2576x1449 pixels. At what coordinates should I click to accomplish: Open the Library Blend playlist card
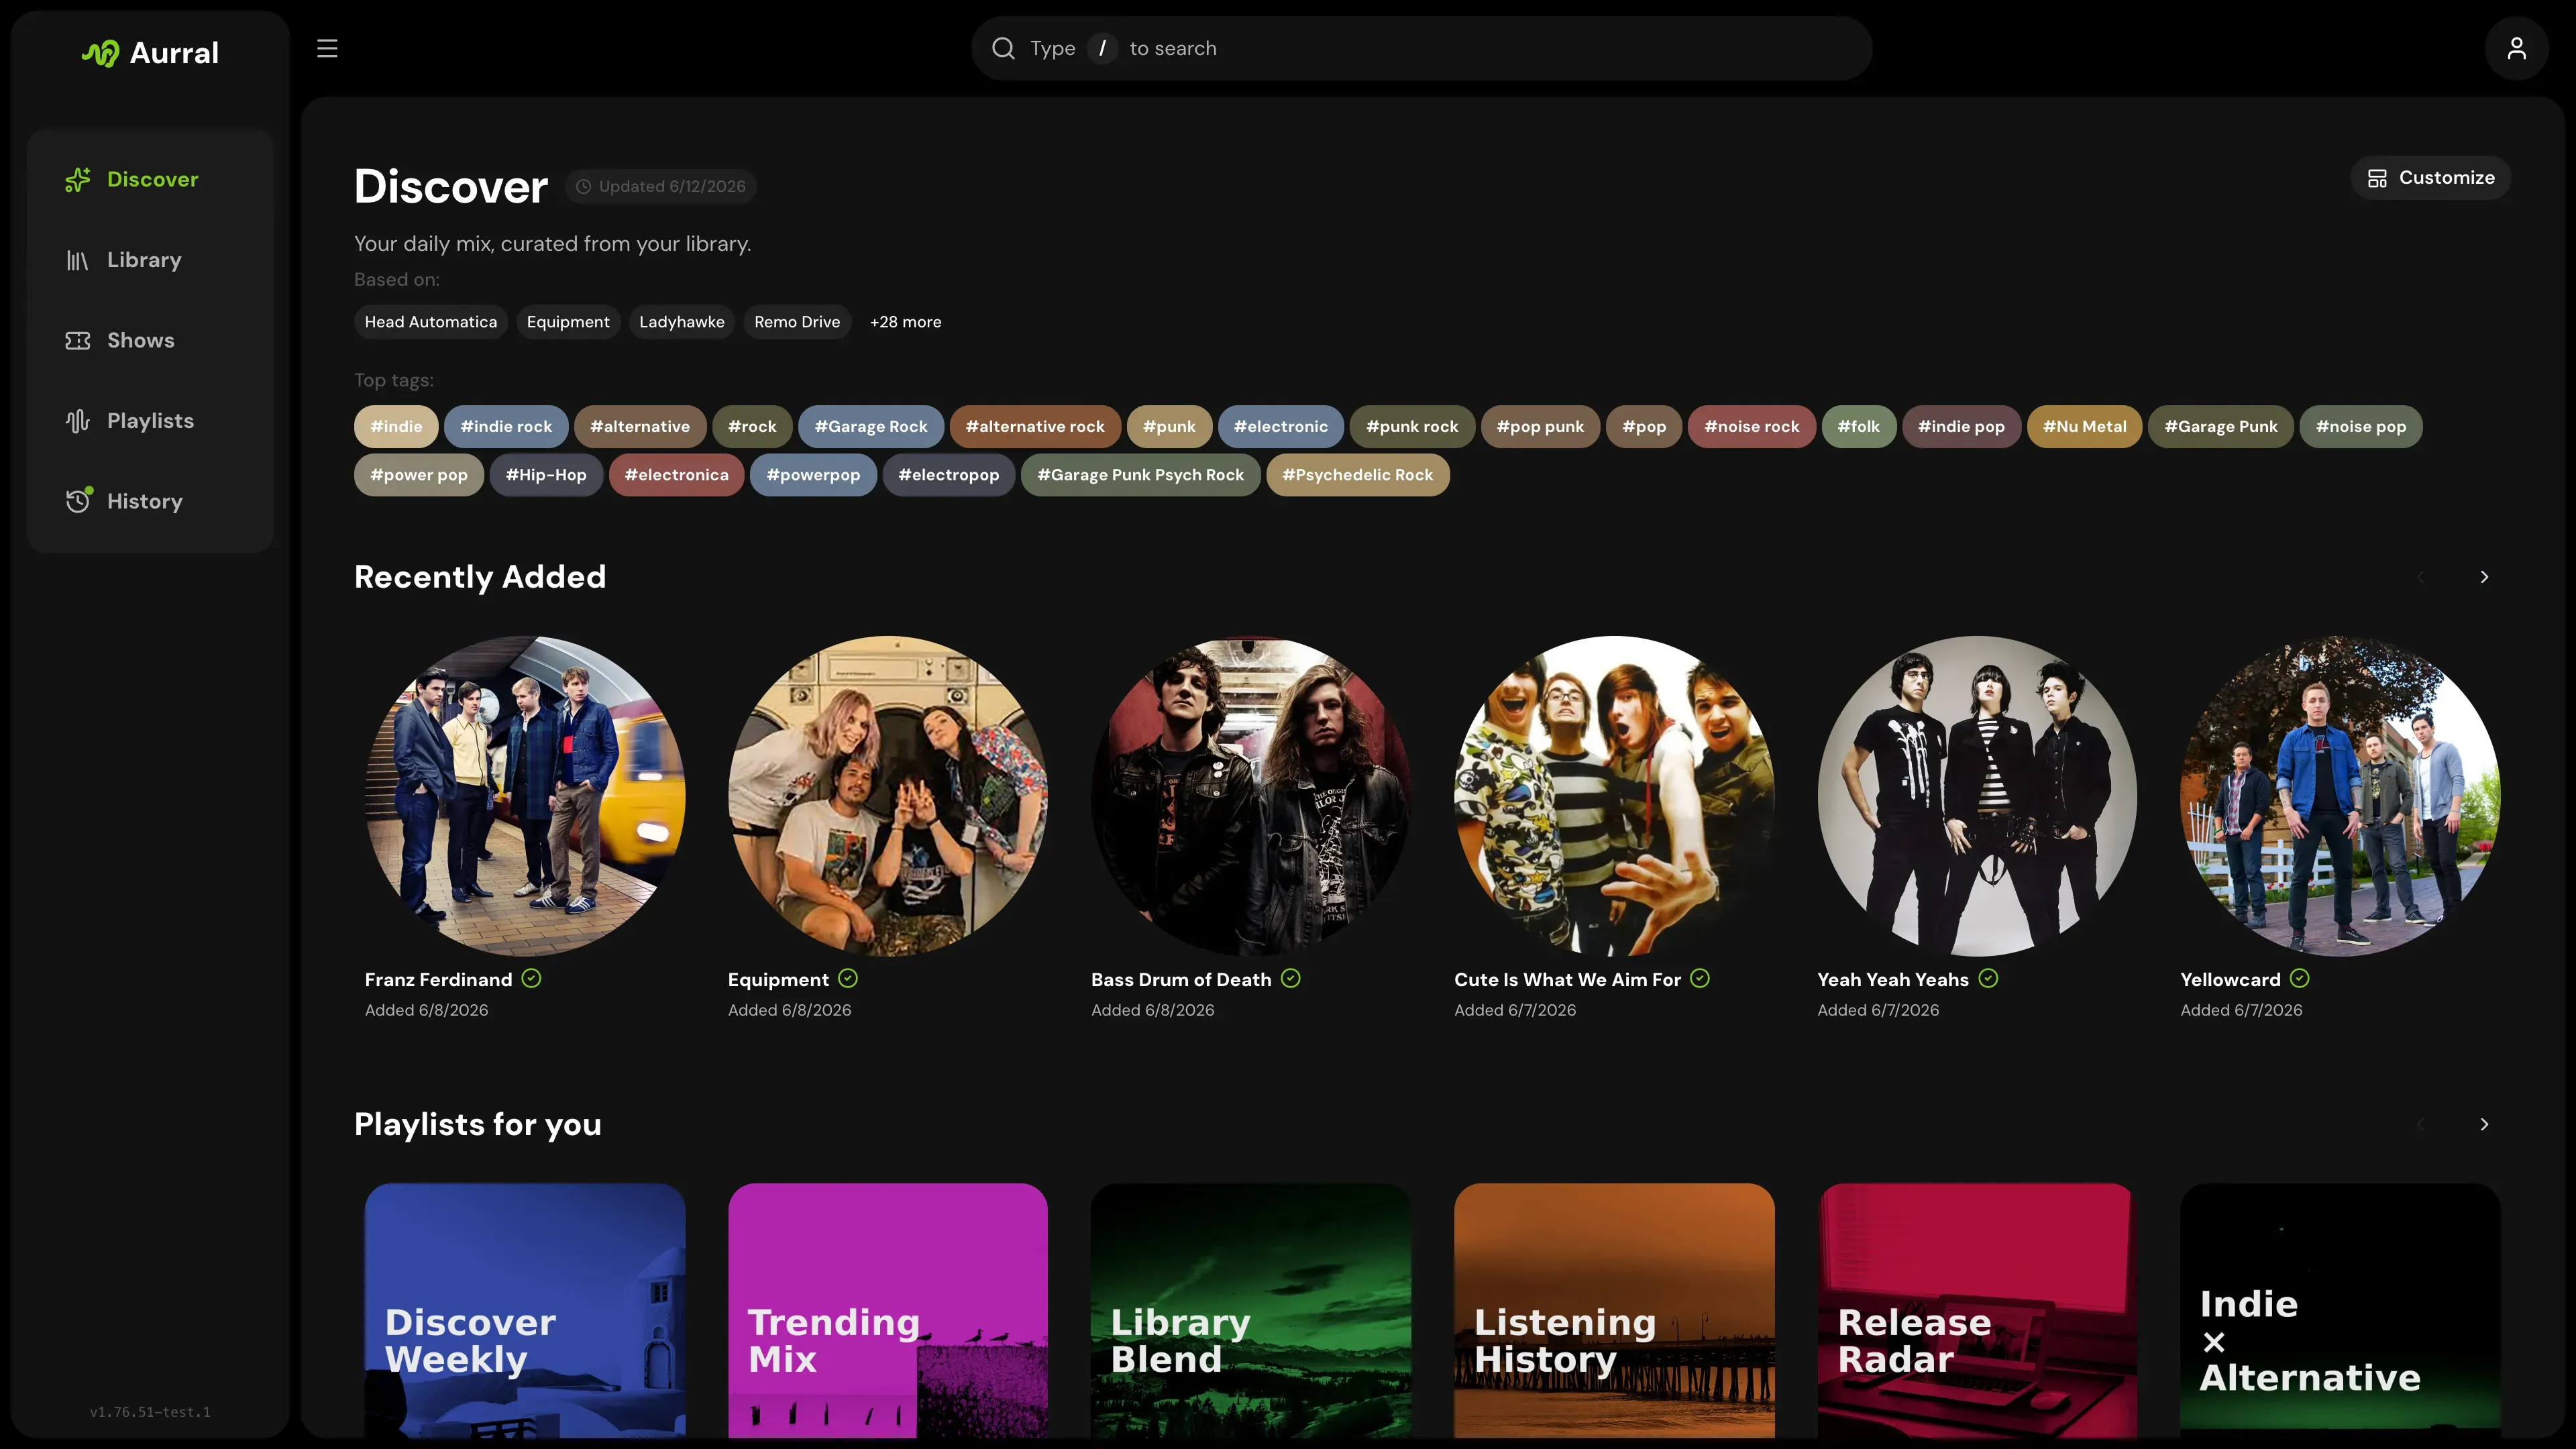coord(1251,1311)
